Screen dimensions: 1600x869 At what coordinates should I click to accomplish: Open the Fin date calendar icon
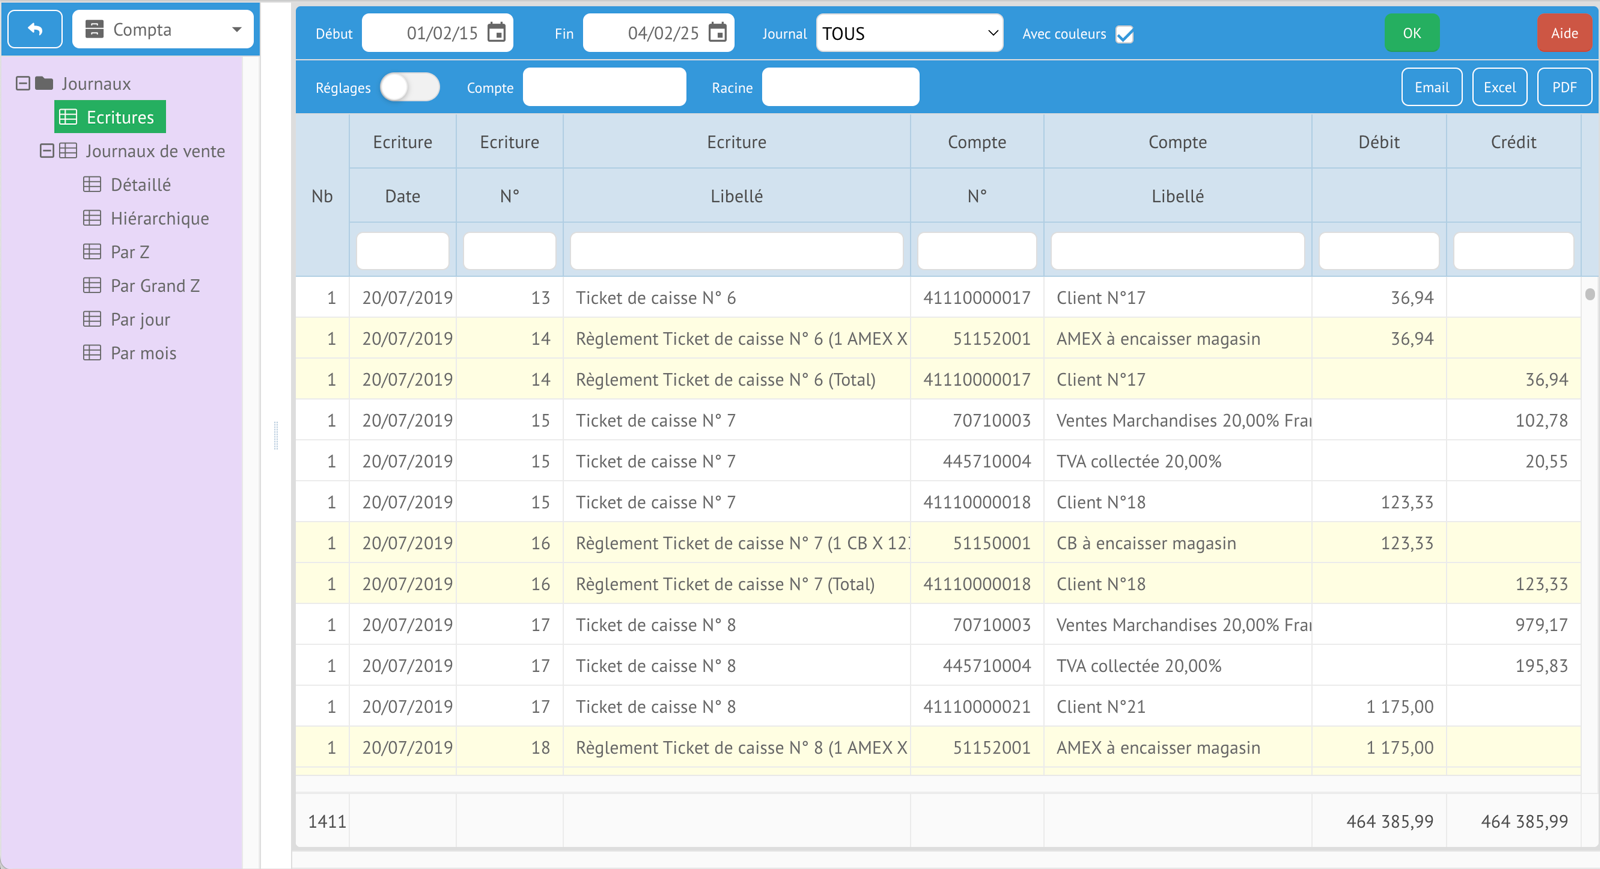click(x=717, y=33)
